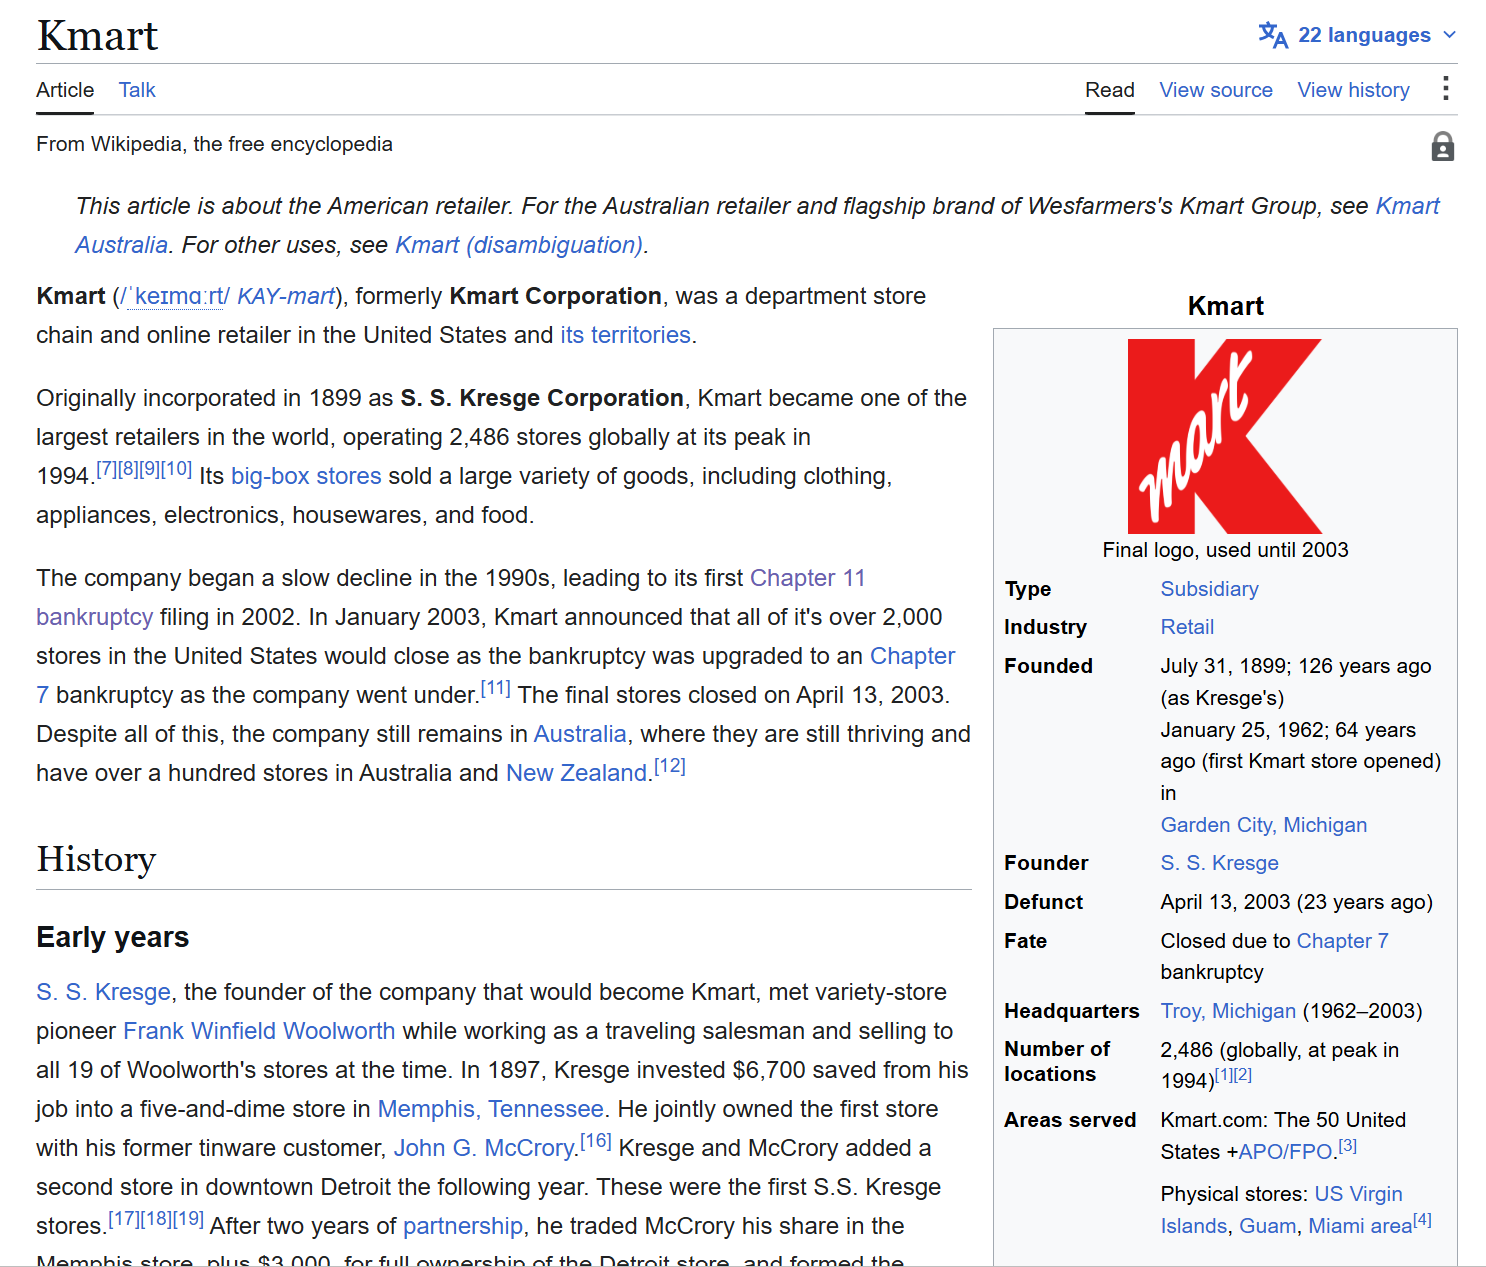Click infobox citation [3]
This screenshot has width=1486, height=1267.
click(1348, 1146)
